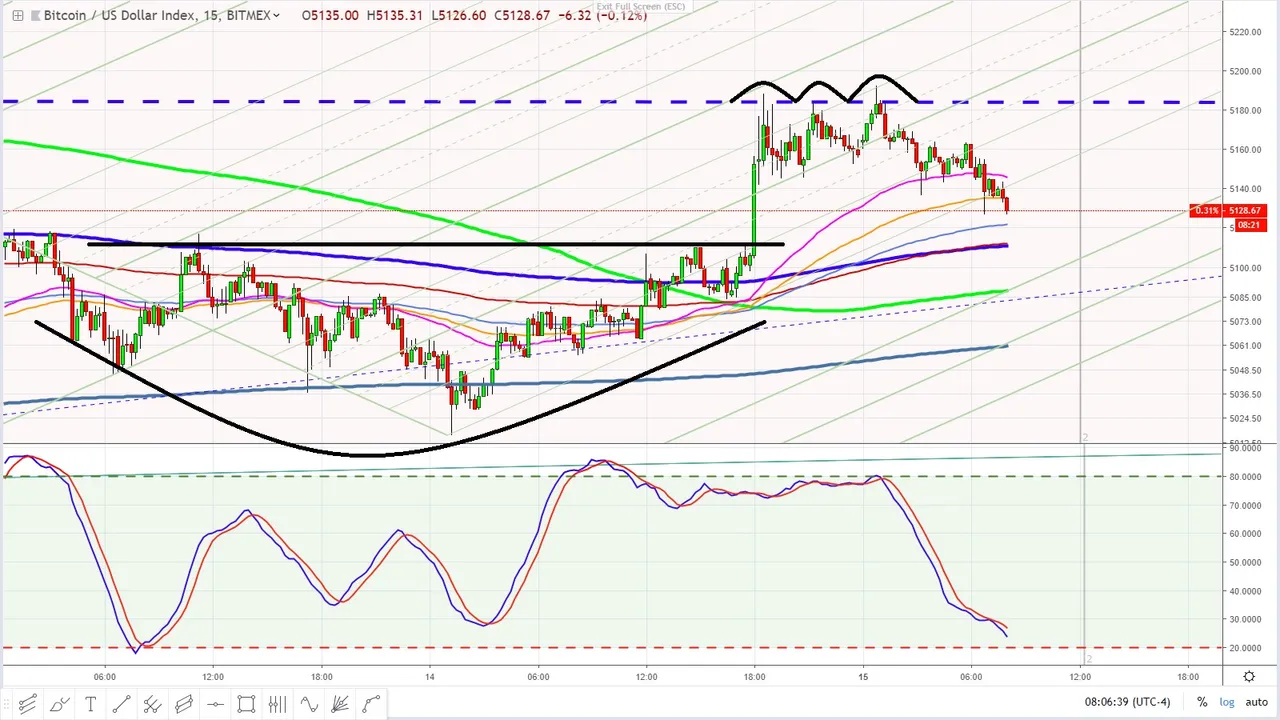Toggle percent scale mode

pyautogui.click(x=1202, y=702)
